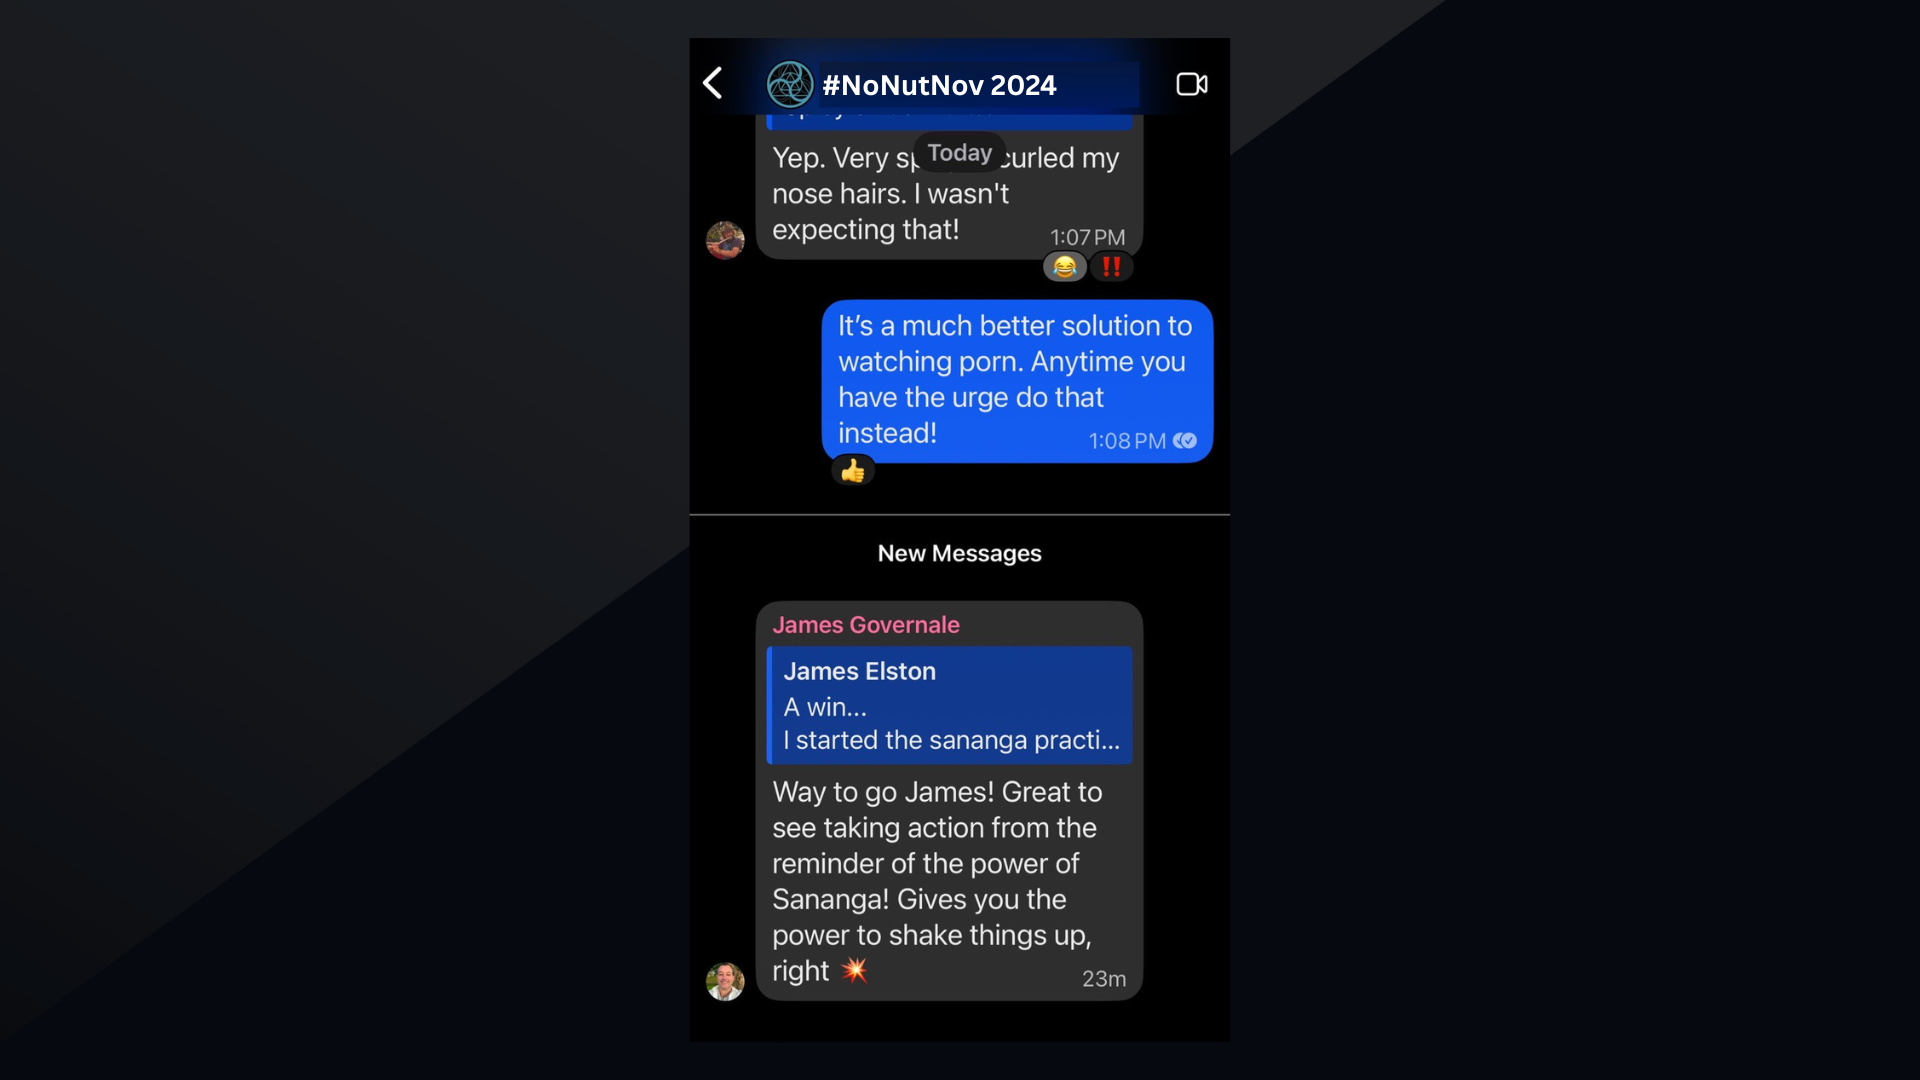
Task: Tap the laughing emoji reaction
Action: (x=1065, y=267)
